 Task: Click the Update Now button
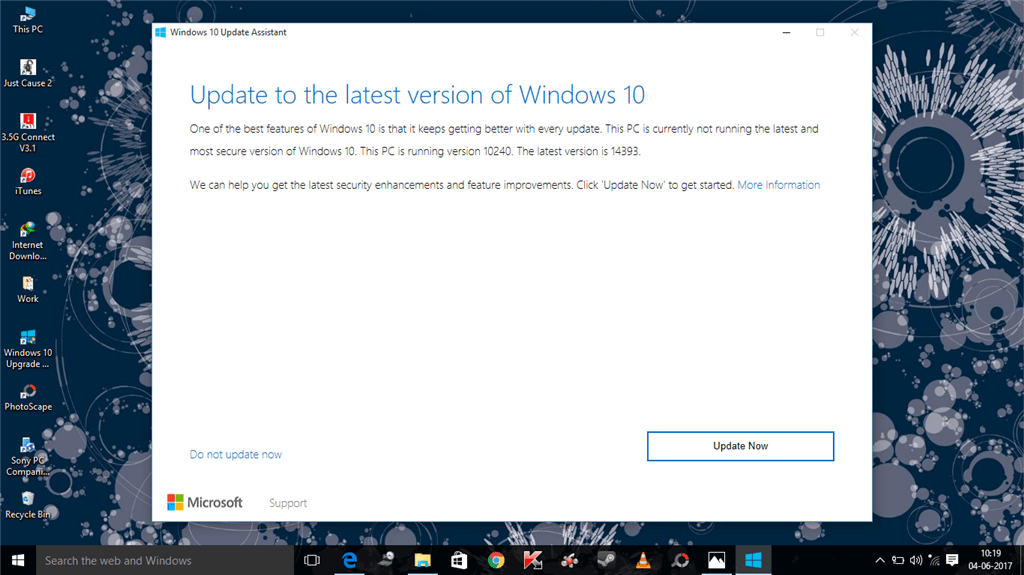740,446
